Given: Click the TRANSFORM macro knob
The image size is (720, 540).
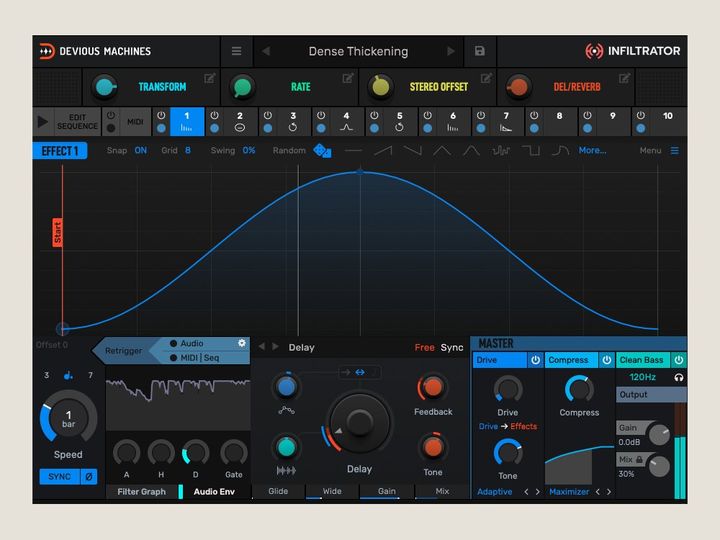Looking at the screenshot, I should [104, 87].
